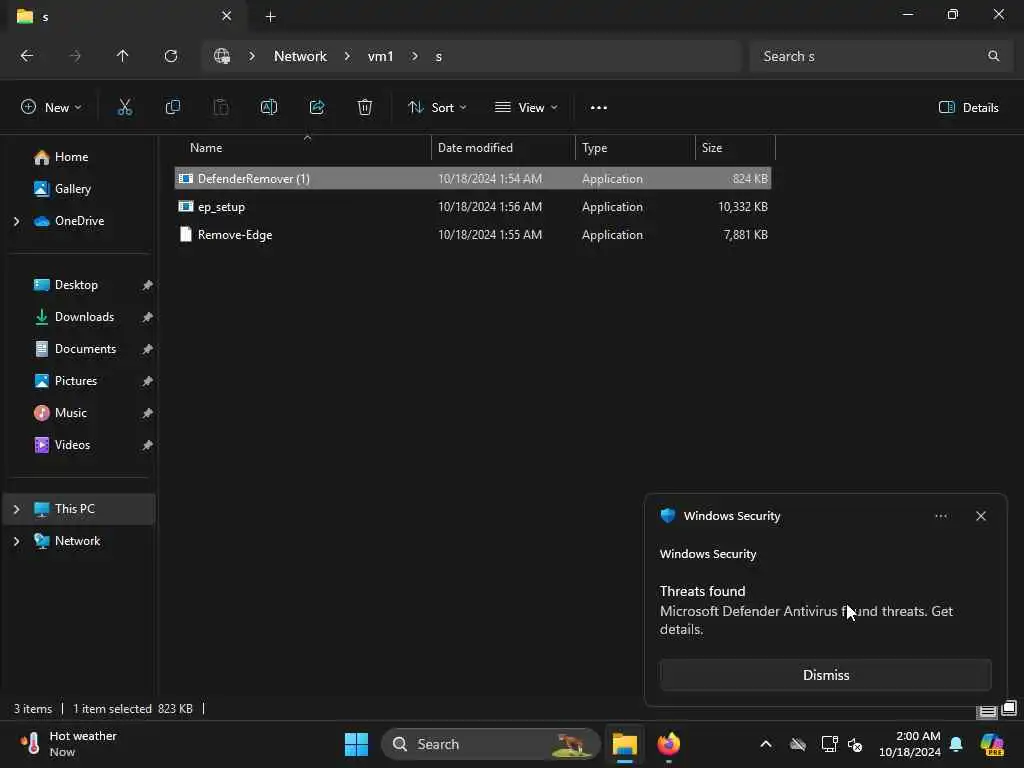Click the search magnifier icon
The image size is (1024, 768).
993,56
